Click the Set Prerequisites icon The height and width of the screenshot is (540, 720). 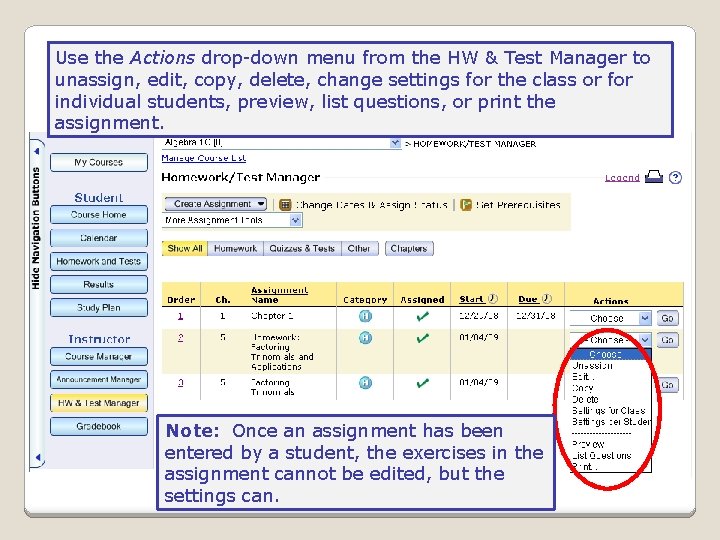466,205
